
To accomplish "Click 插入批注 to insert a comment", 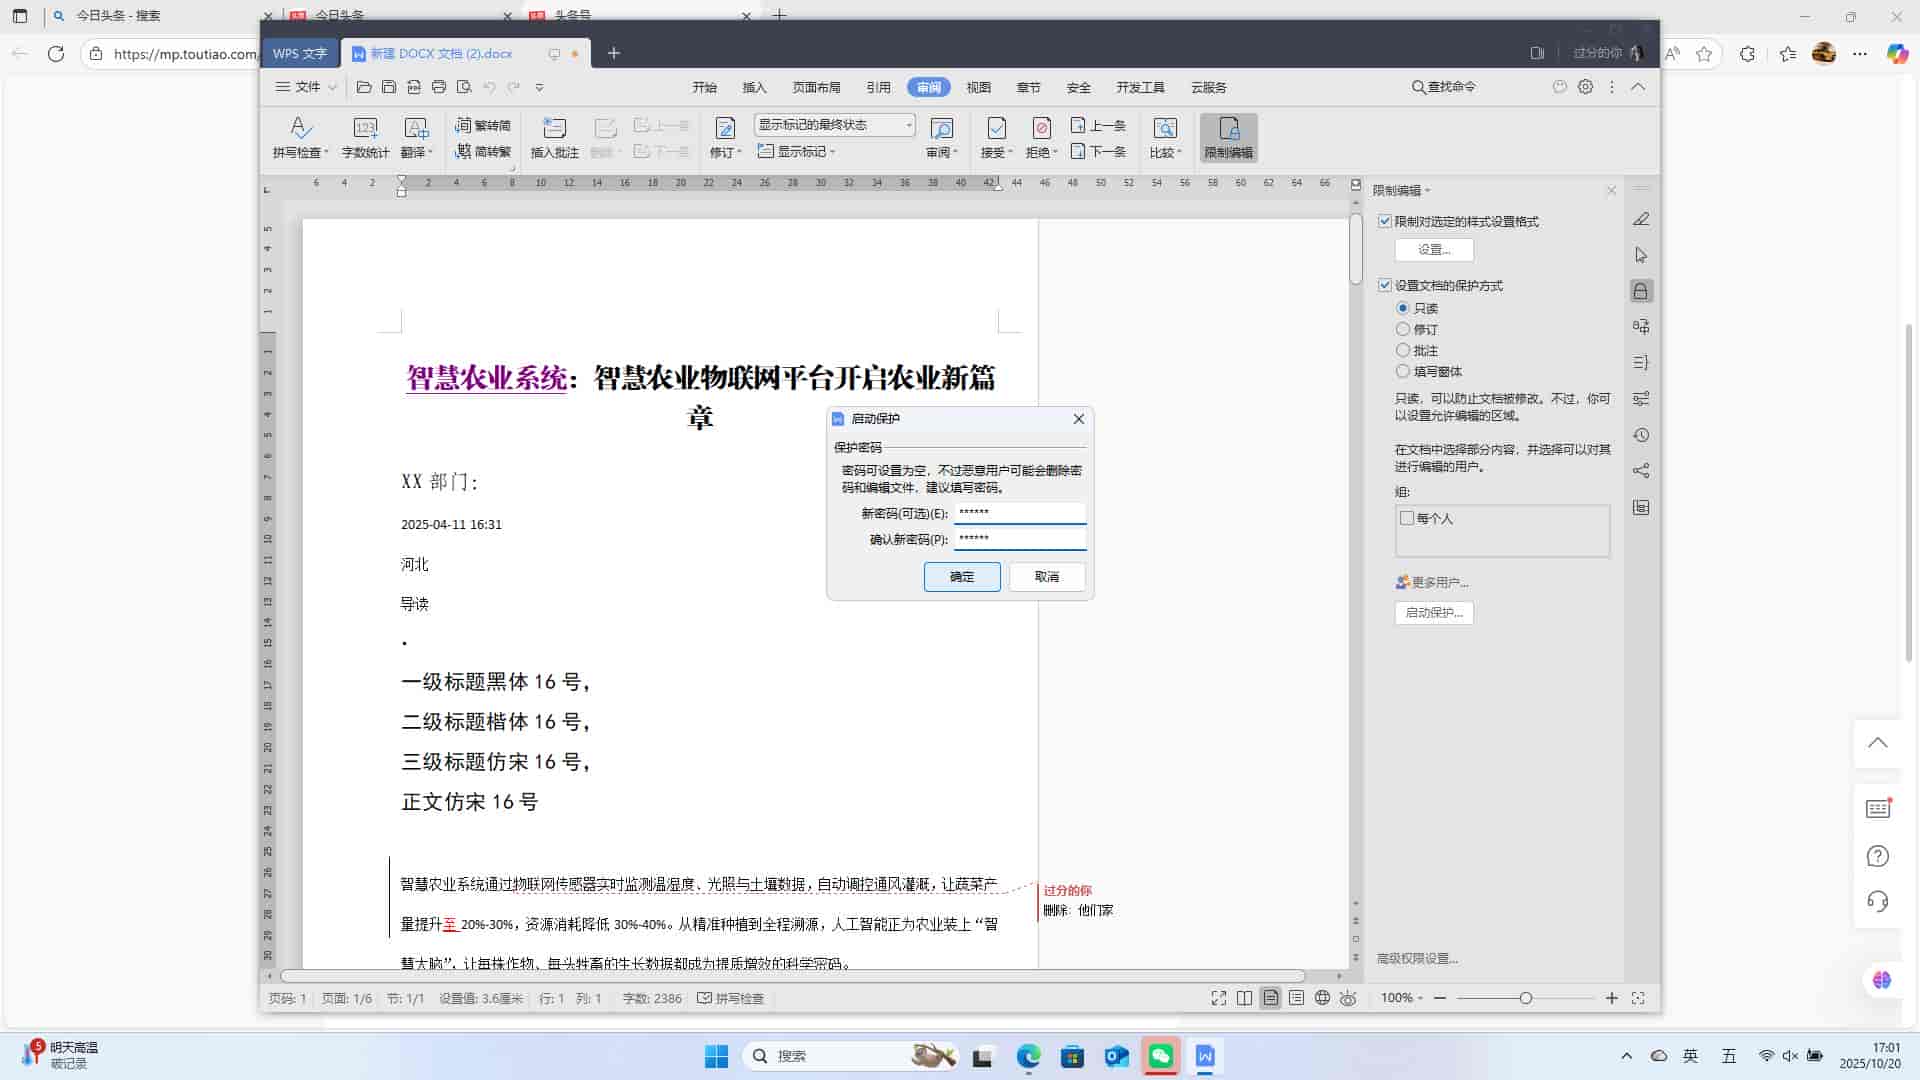I will pyautogui.click(x=554, y=138).
